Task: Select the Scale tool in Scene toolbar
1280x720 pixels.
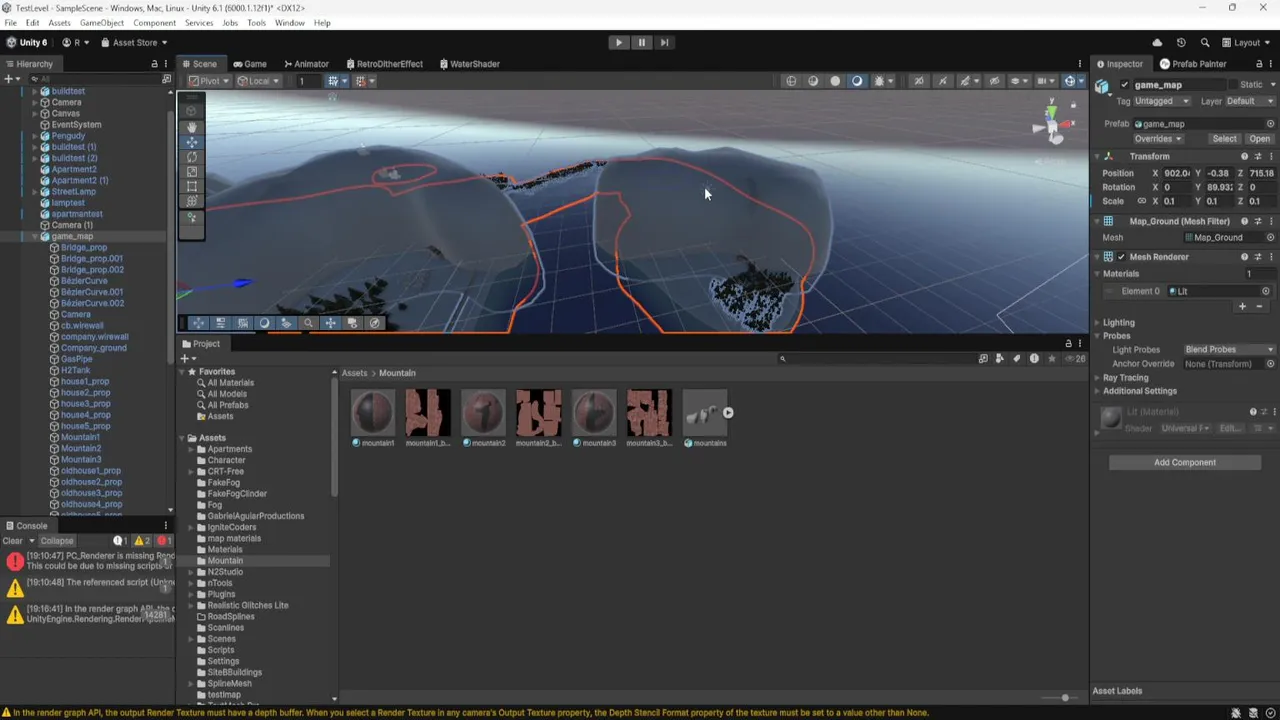Action: pos(192,172)
